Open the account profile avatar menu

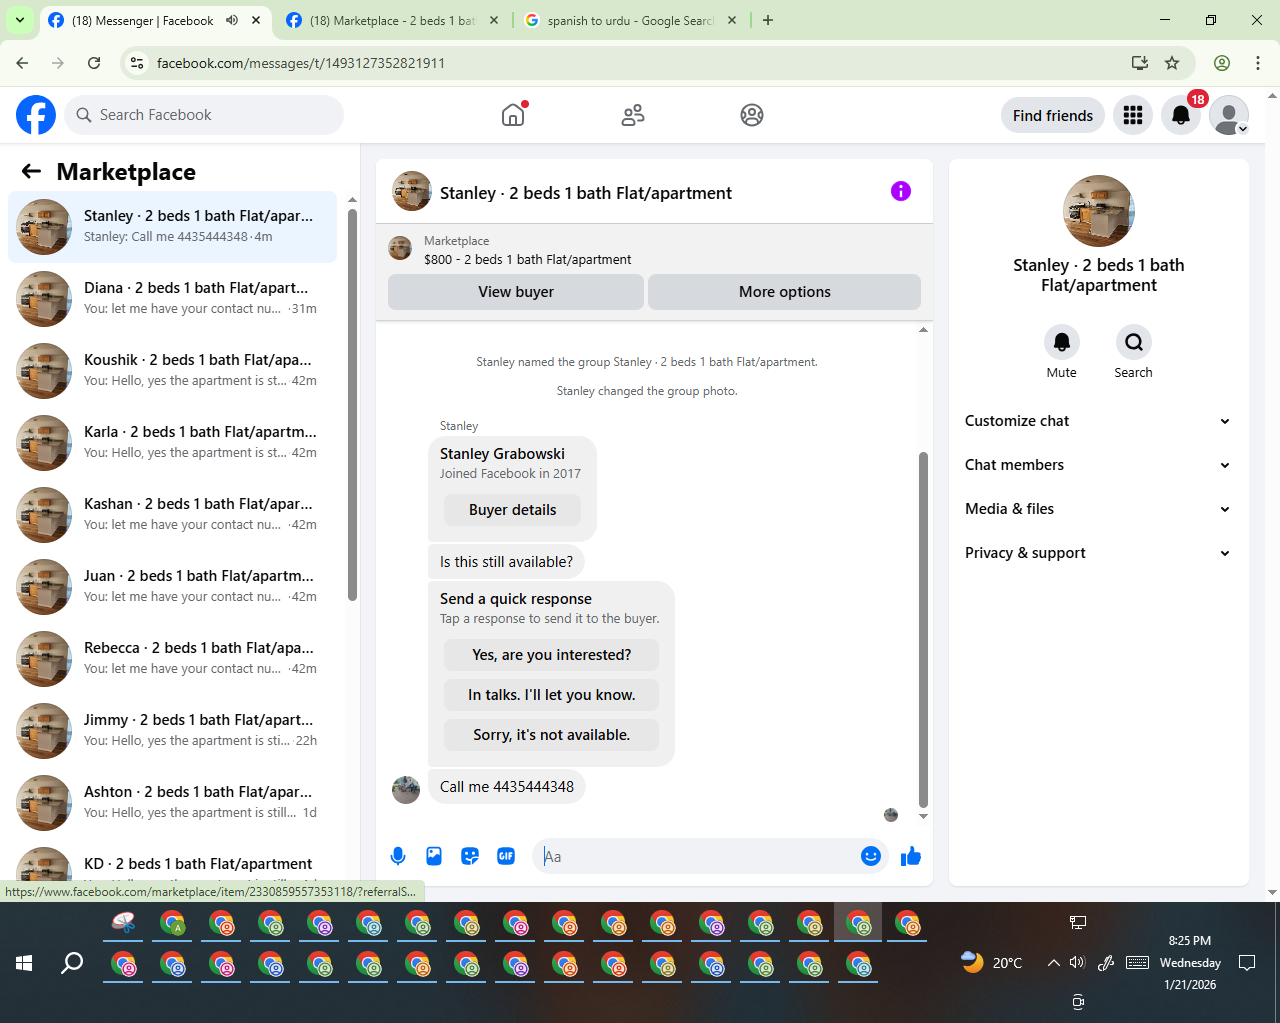click(x=1229, y=115)
